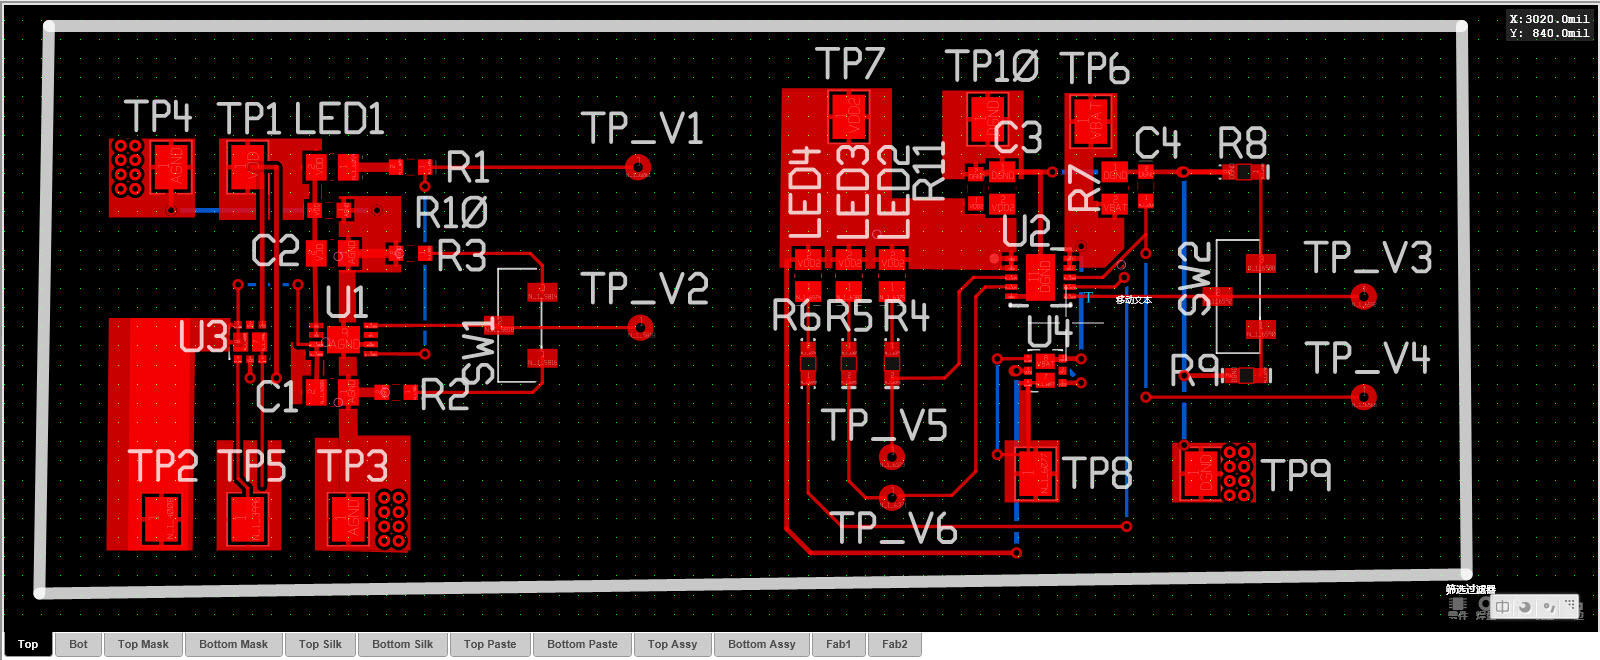1600x660 pixels.
Task: Select the TP_V3 test point pad
Action: (1363, 296)
